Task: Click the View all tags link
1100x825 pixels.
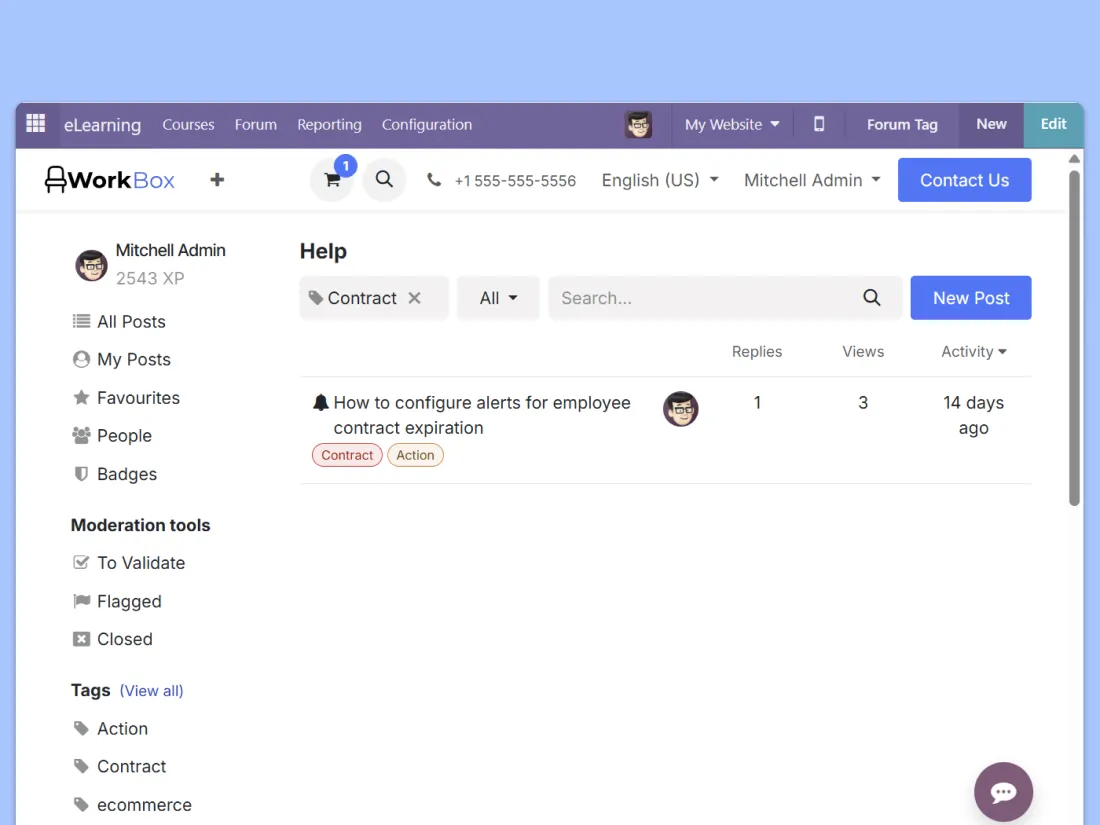Action: pyautogui.click(x=151, y=691)
